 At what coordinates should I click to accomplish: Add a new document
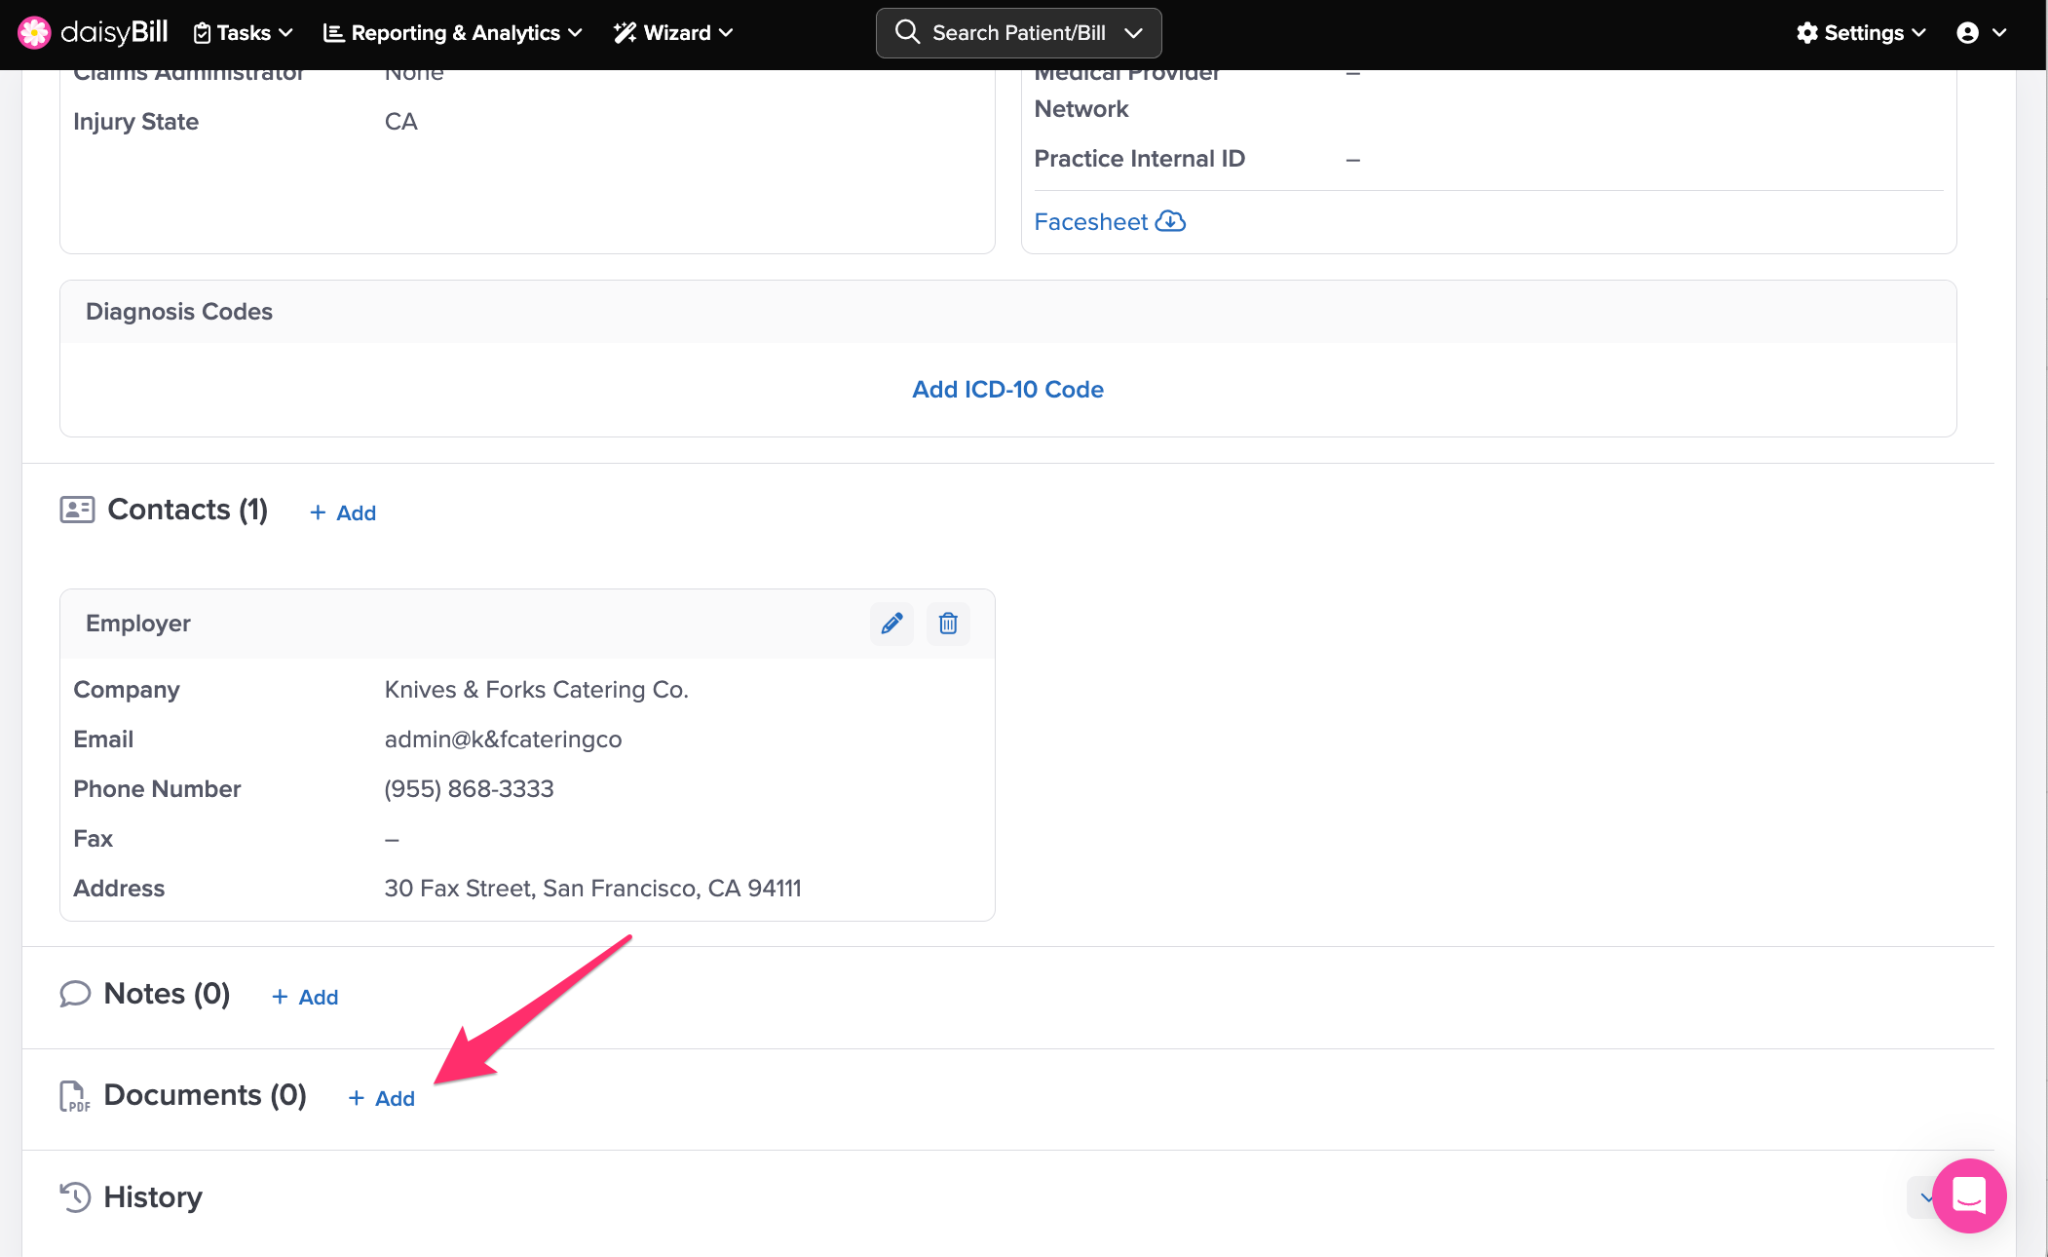click(x=381, y=1098)
